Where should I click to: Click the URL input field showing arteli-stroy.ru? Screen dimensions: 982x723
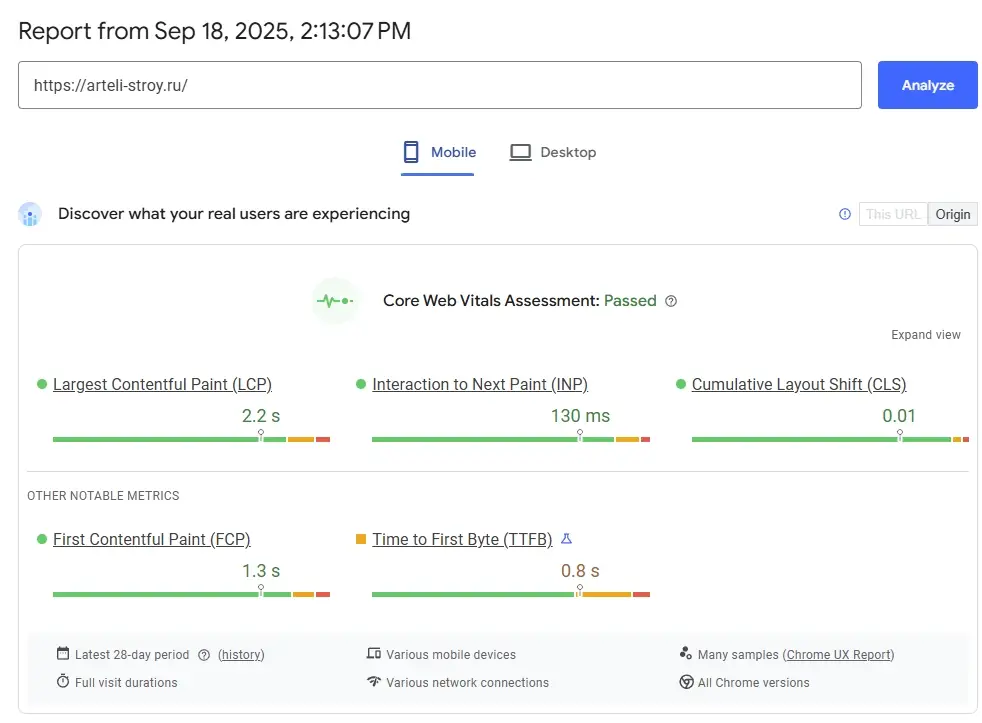coord(440,85)
